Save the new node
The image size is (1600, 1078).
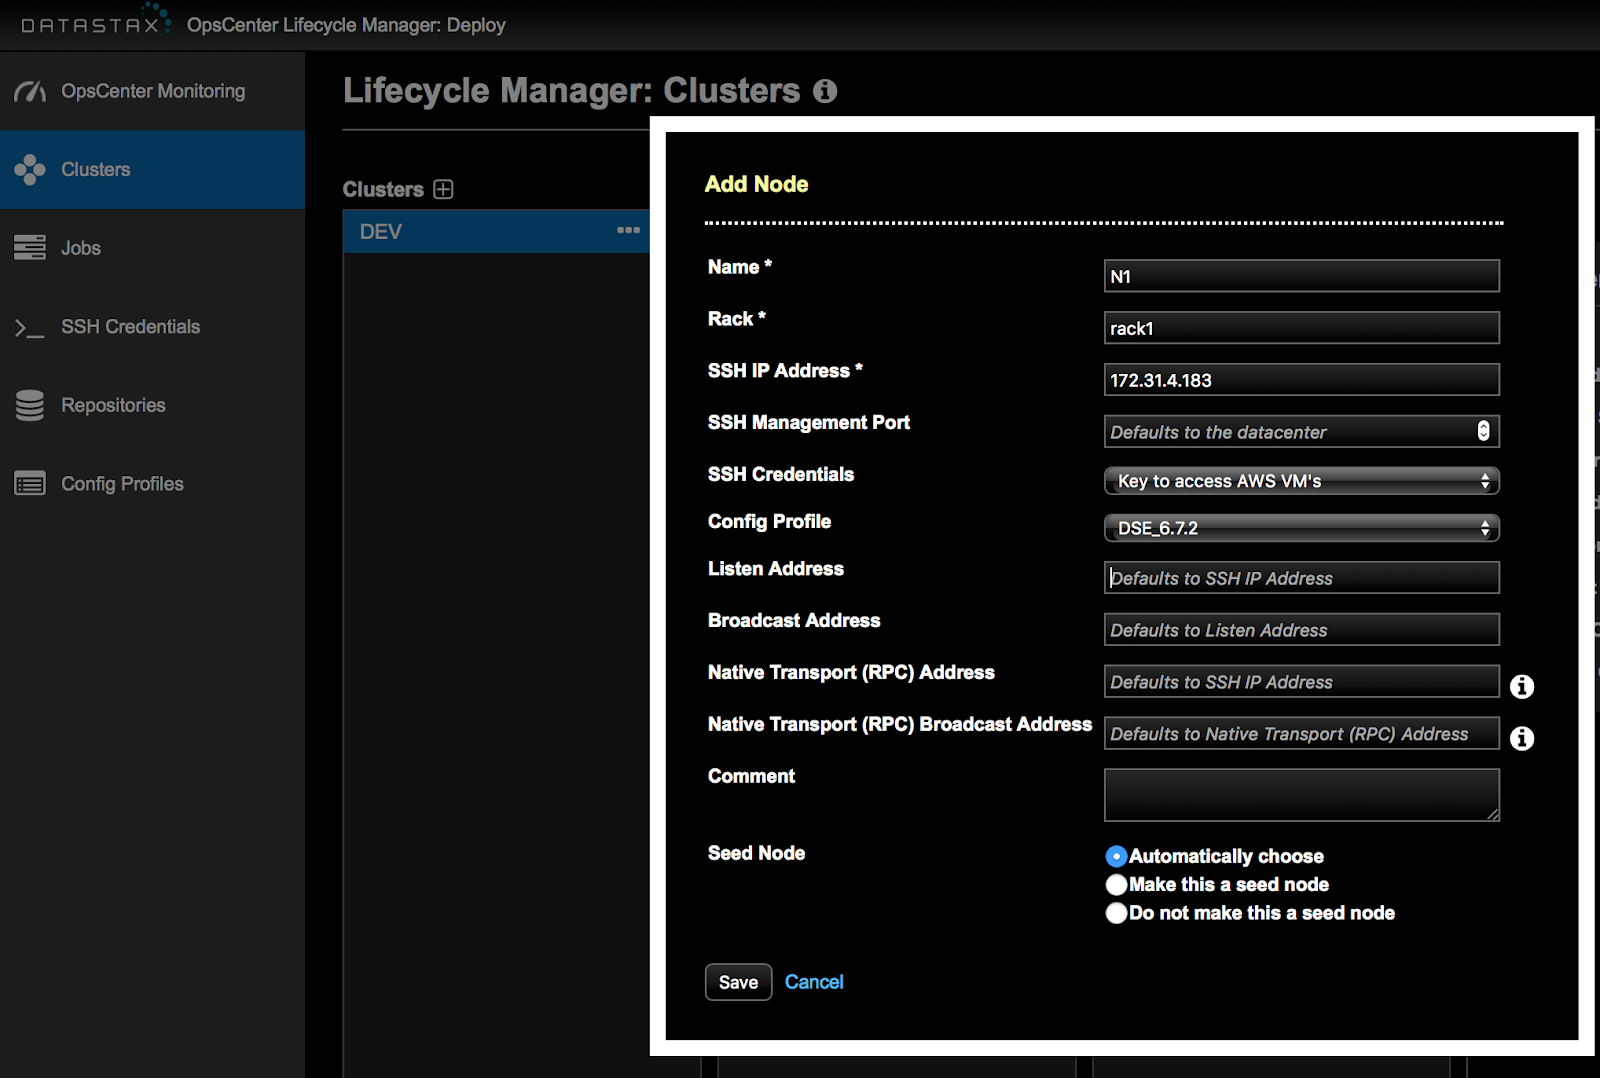738,982
